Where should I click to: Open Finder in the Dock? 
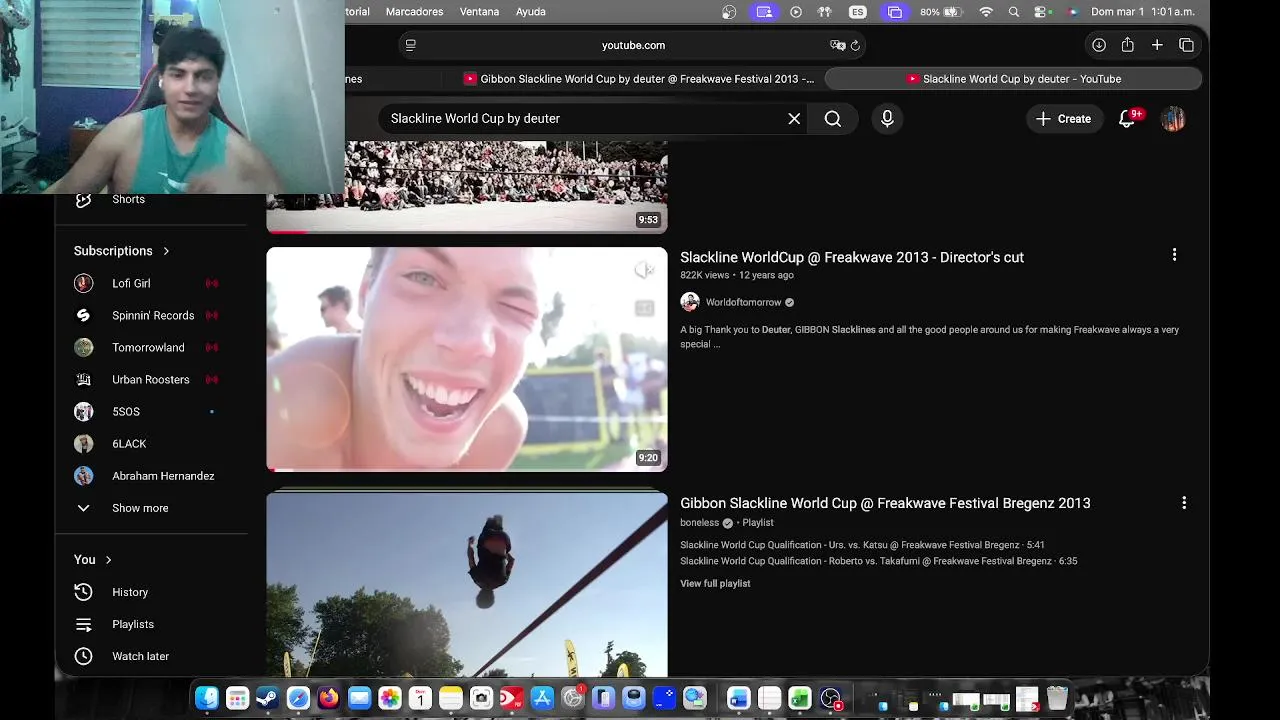coord(207,698)
